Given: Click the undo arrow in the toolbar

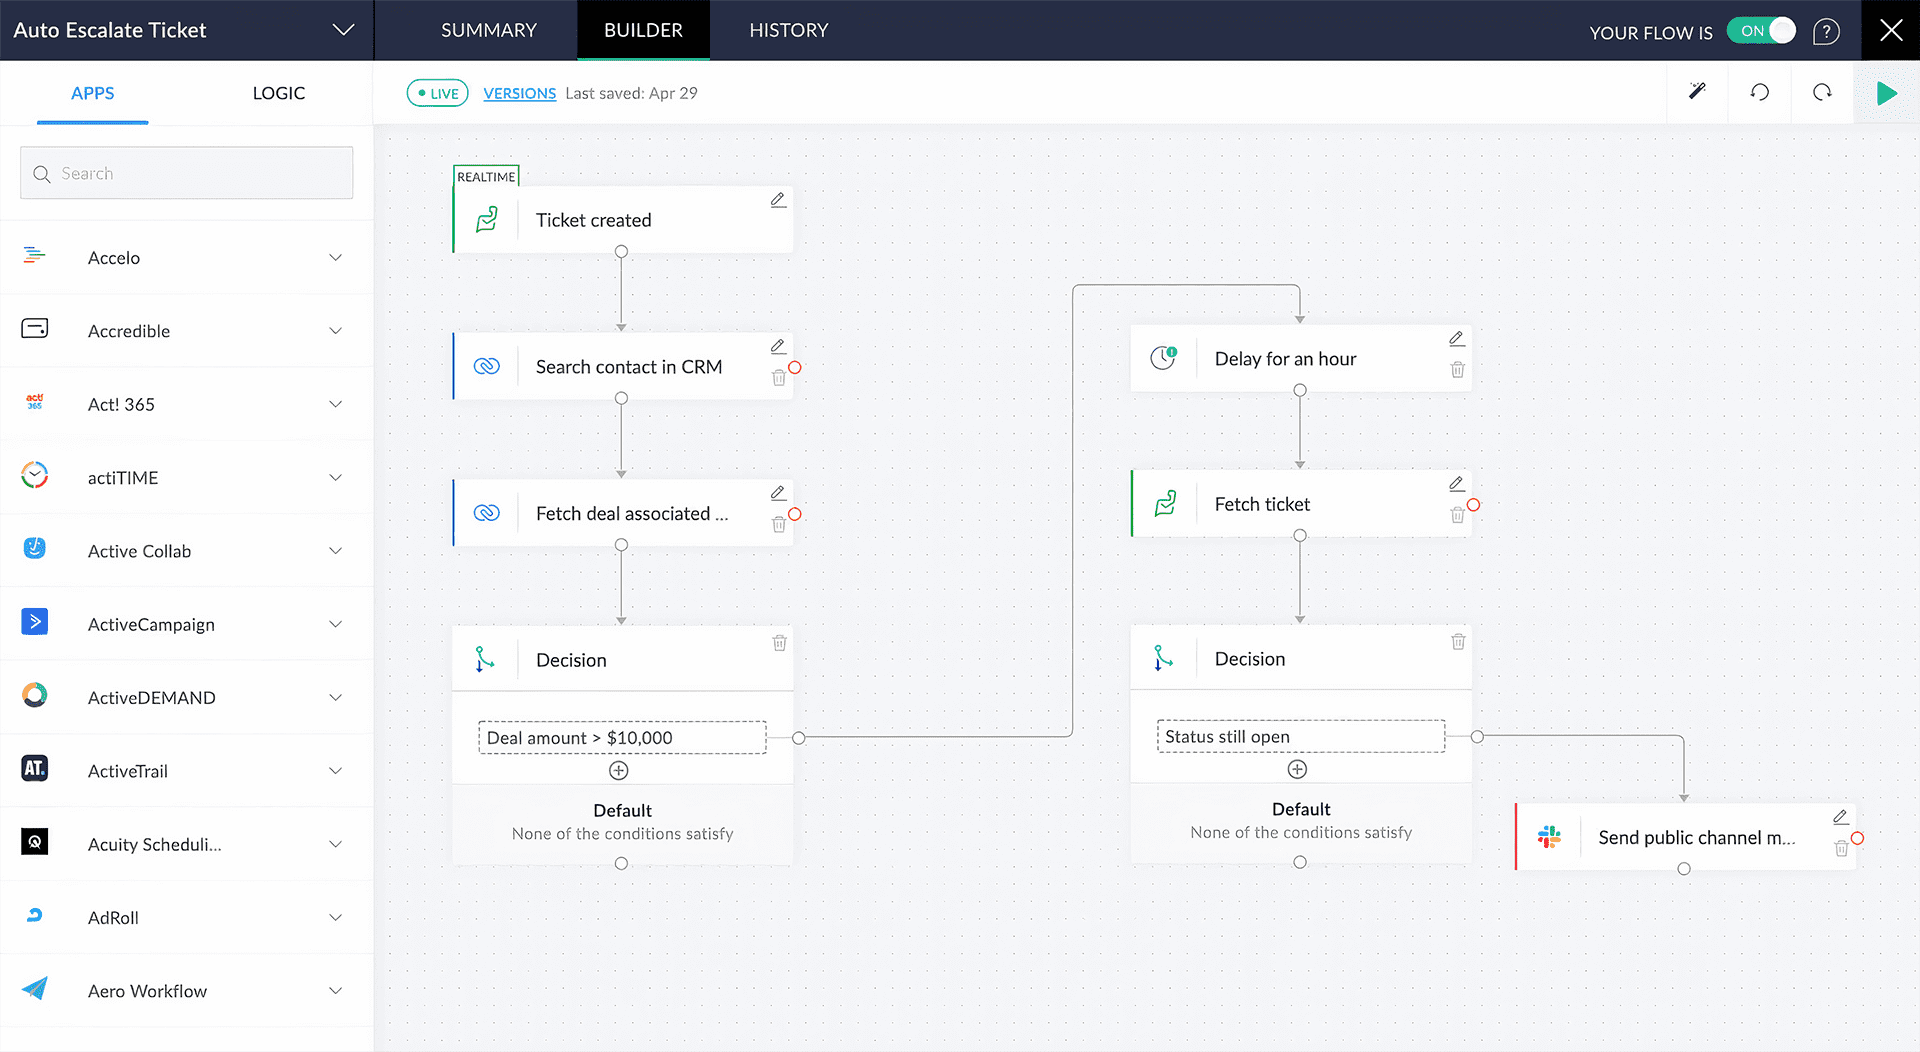Looking at the screenshot, I should pyautogui.click(x=1760, y=92).
